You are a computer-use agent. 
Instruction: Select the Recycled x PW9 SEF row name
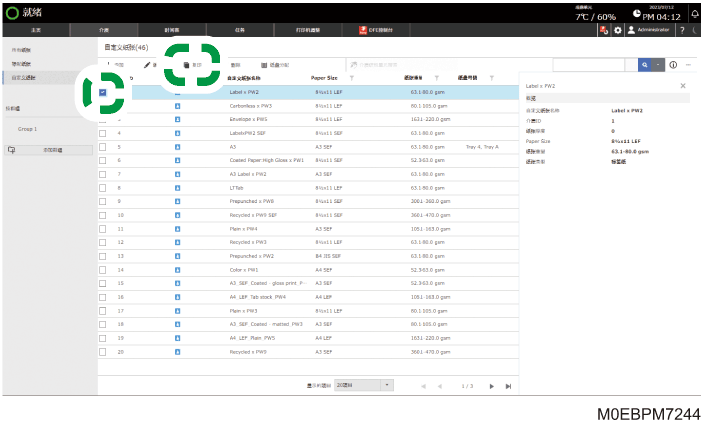tap(253, 215)
